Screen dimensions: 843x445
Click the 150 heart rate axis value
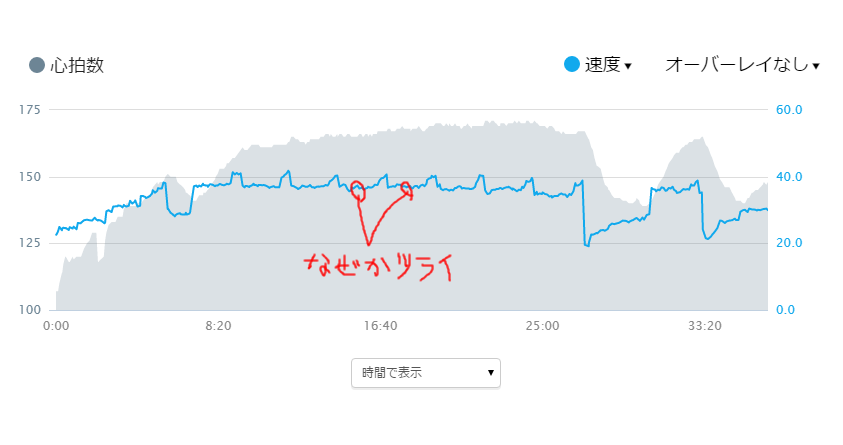30,177
